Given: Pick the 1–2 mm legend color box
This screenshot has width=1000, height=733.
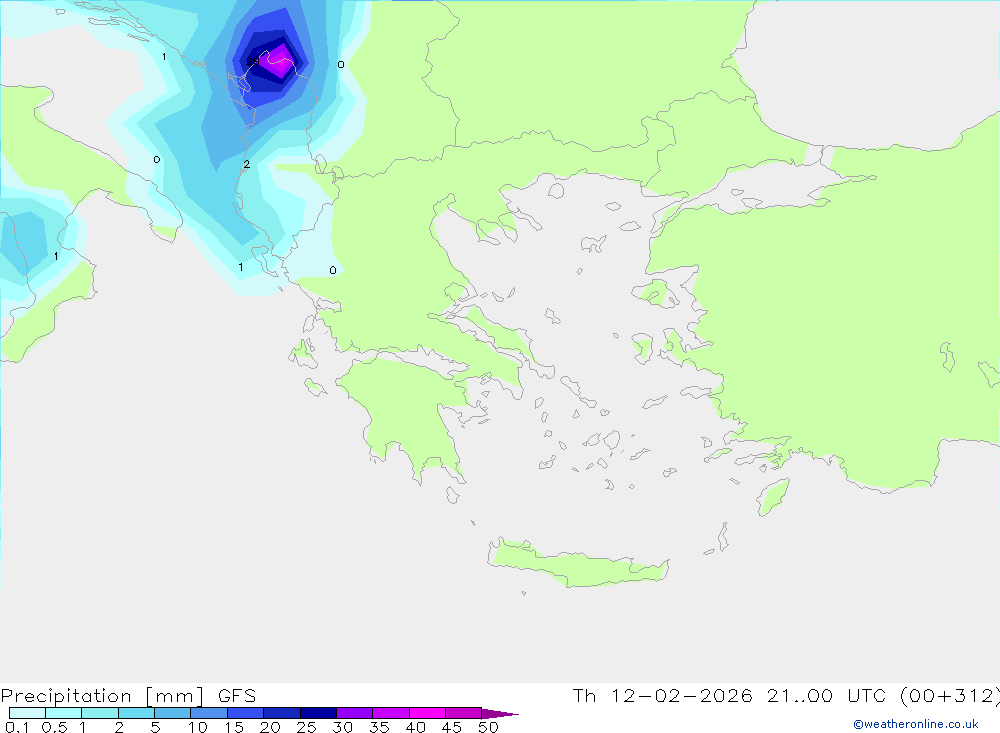Looking at the screenshot, I should (x=99, y=713).
